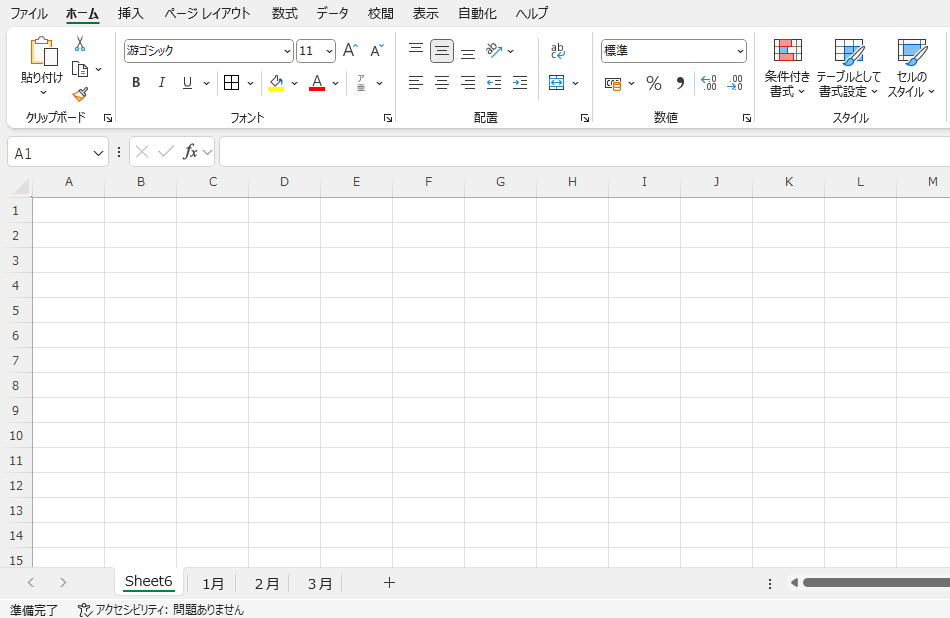Toggle middle vertical alignment
950x618 pixels.
pos(442,51)
